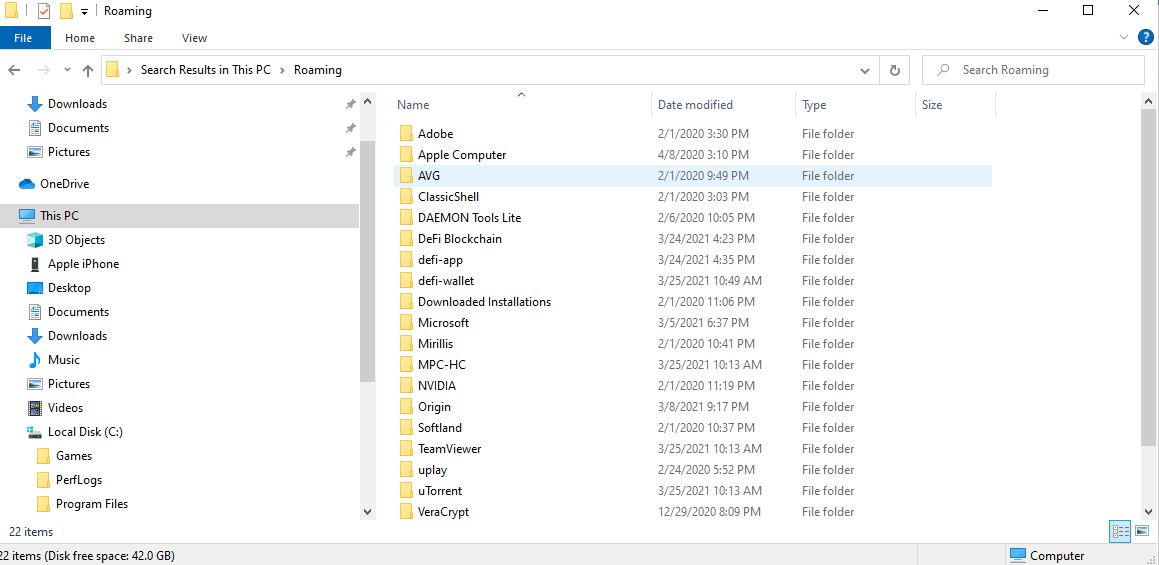Sort by Size column header
1159x565 pixels.
(955, 104)
